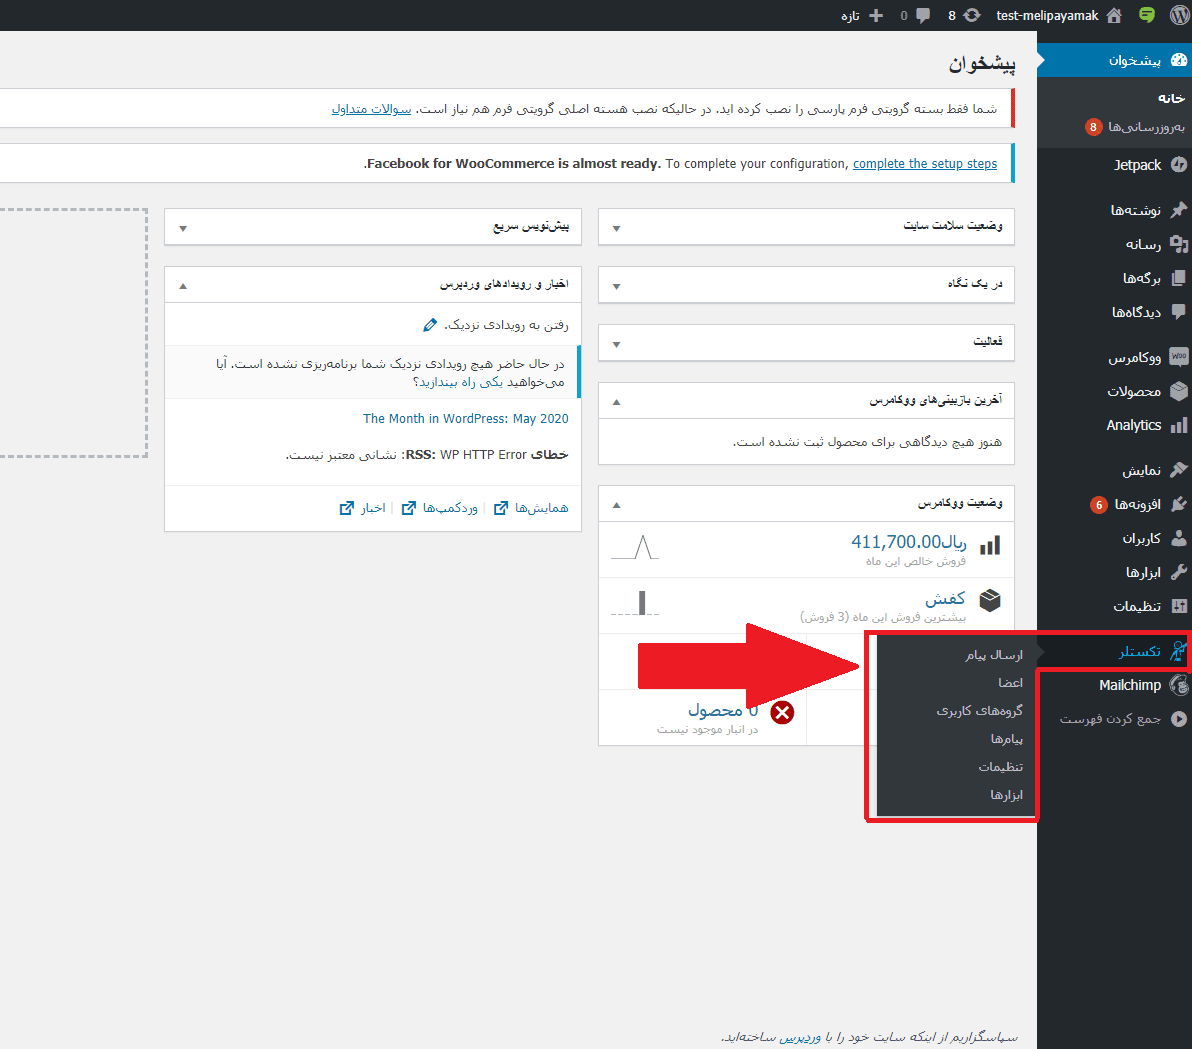
Task: Click the new content plus icon
Action: point(875,15)
